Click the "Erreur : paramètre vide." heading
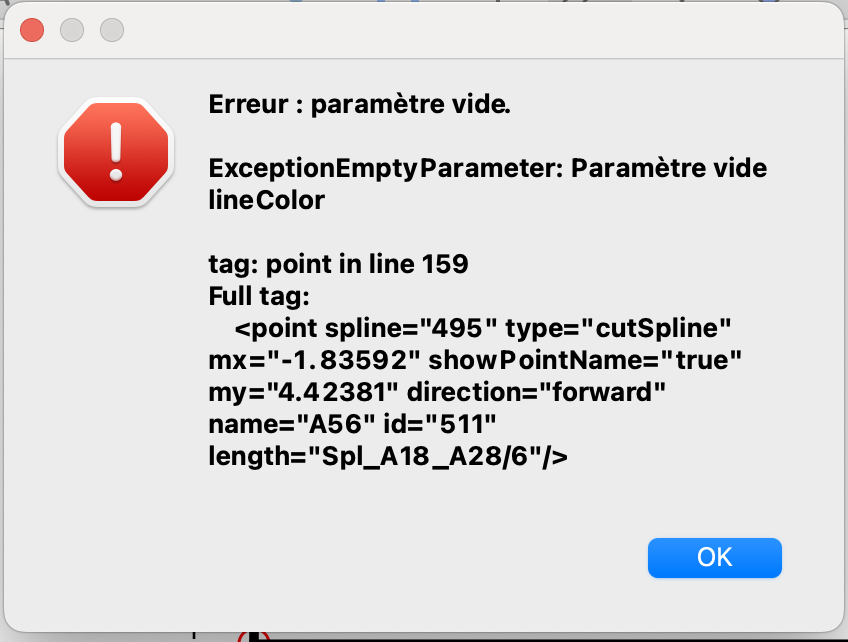The width and height of the screenshot is (848, 642). pos(360,104)
